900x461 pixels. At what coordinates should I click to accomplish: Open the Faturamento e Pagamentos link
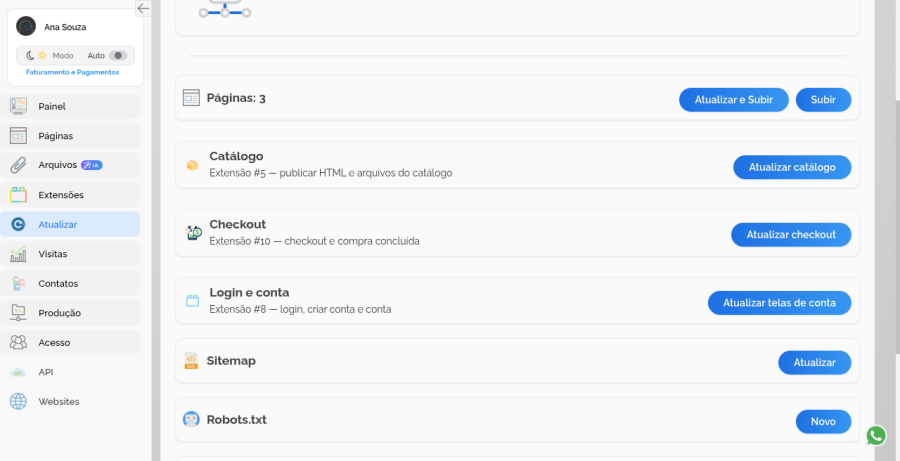[72, 72]
